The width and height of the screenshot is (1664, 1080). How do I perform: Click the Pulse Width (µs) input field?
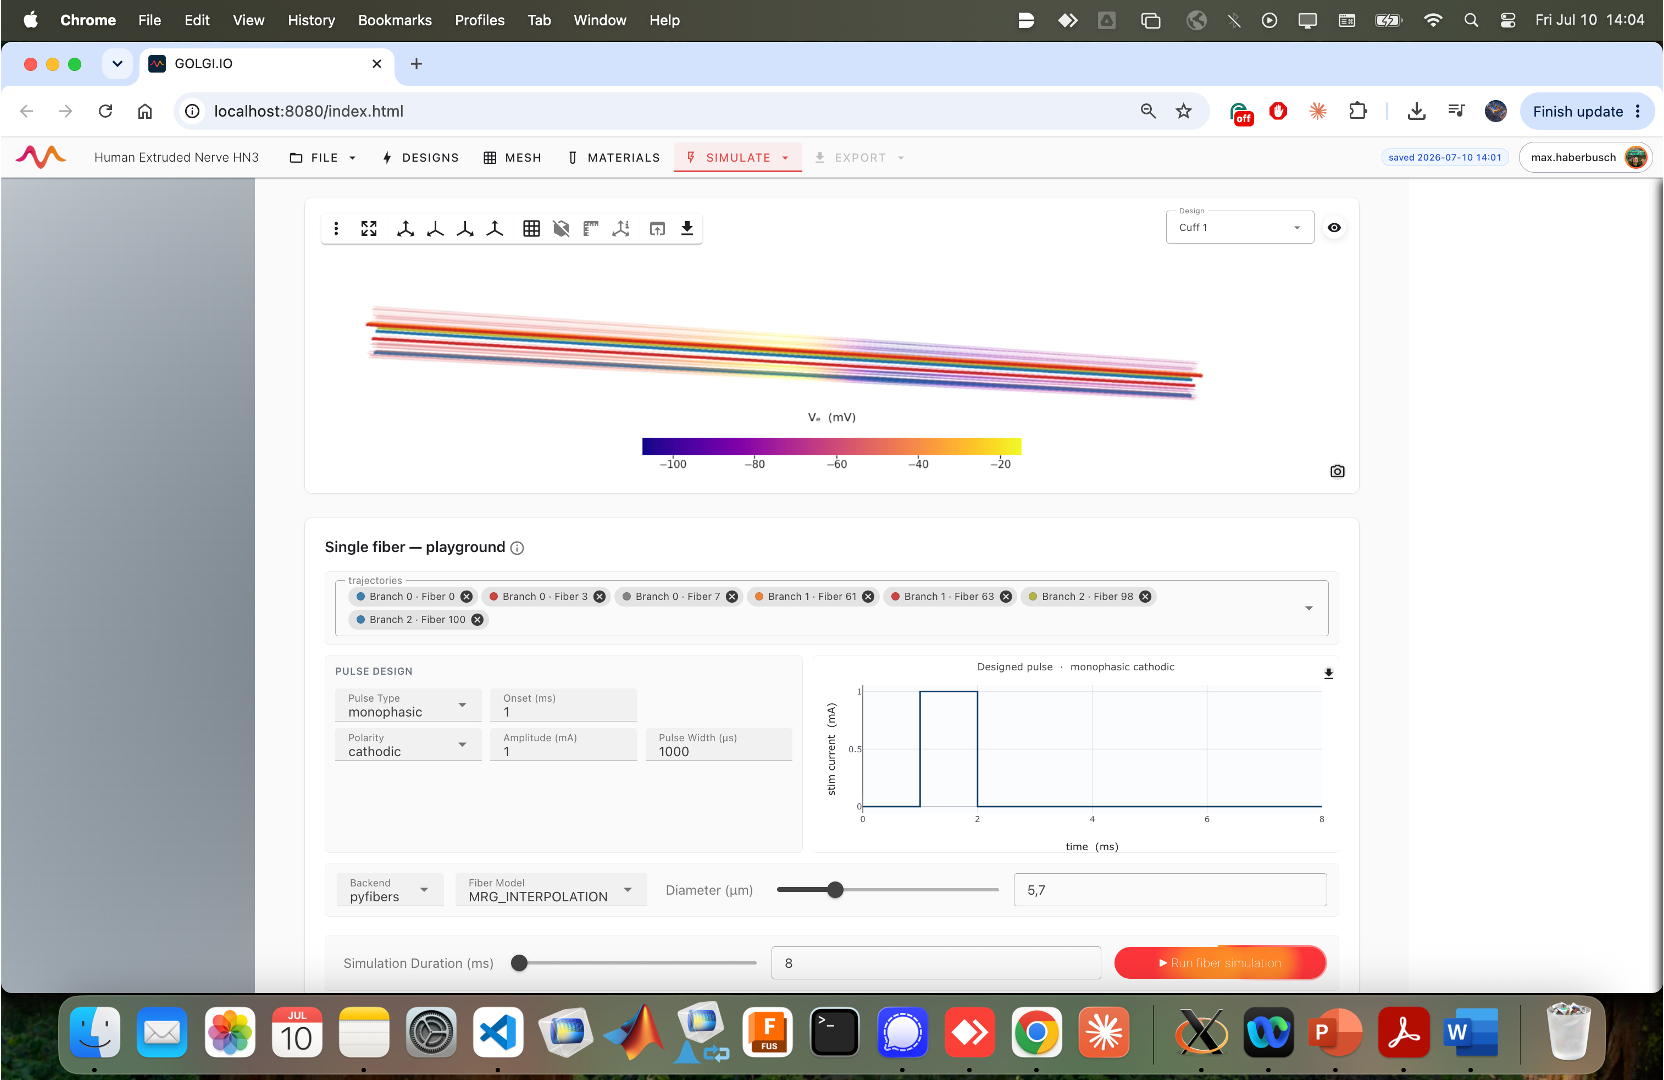pyautogui.click(x=719, y=744)
